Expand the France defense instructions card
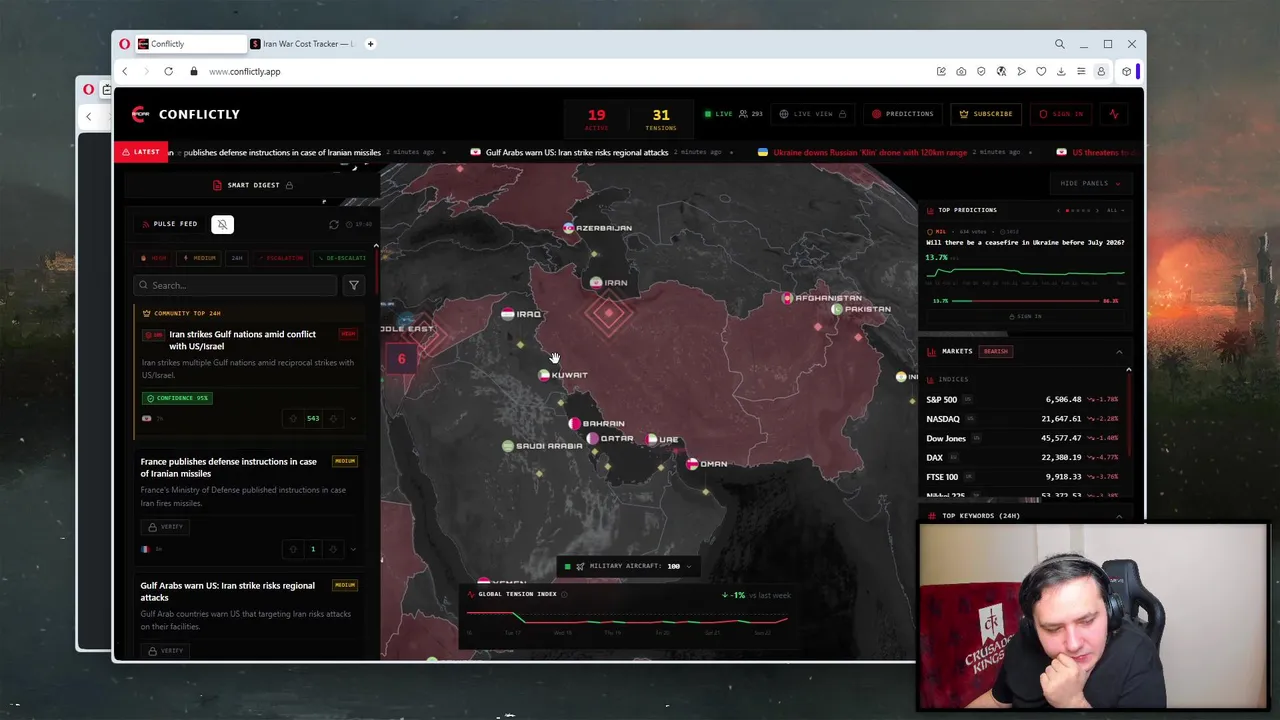1280x720 pixels. 353,549
